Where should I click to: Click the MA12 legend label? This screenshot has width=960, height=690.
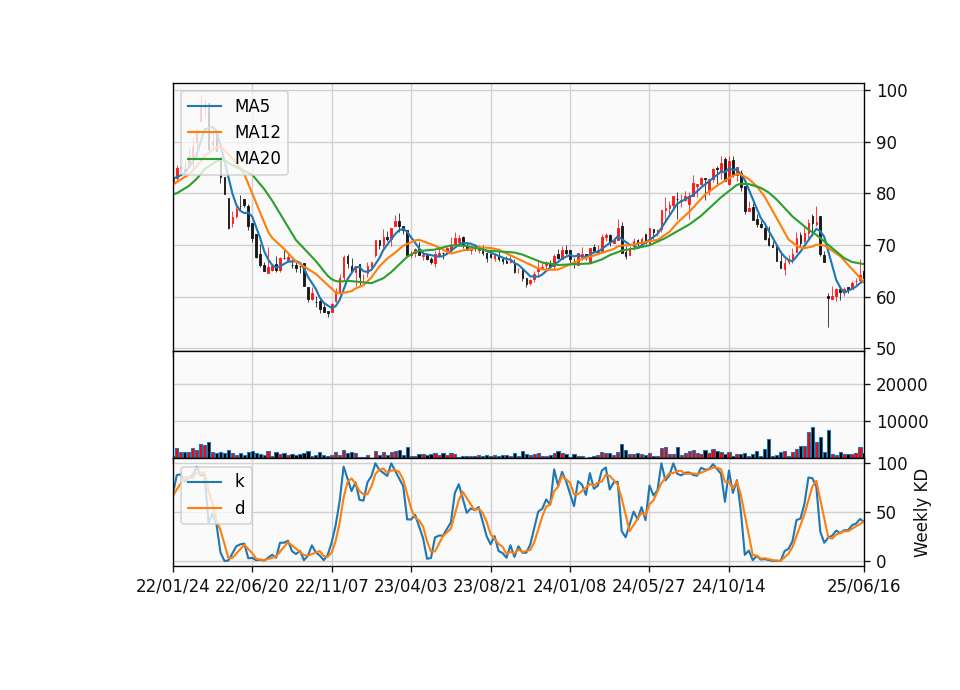click(257, 132)
